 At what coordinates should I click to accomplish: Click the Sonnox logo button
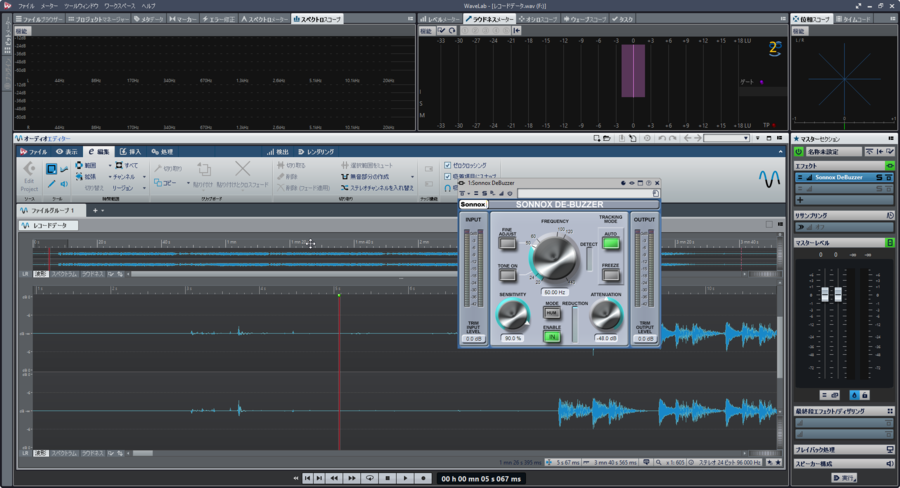(474, 204)
